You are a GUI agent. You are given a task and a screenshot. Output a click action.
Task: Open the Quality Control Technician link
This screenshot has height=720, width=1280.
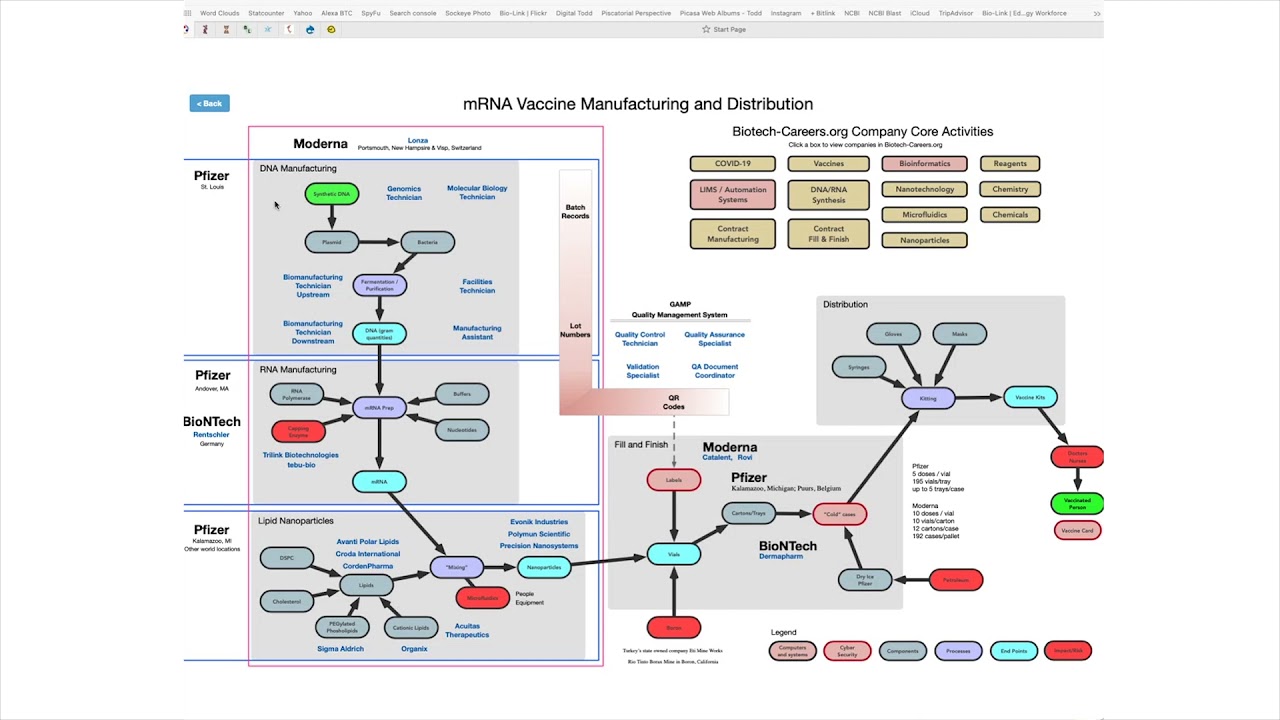pyautogui.click(x=640, y=339)
